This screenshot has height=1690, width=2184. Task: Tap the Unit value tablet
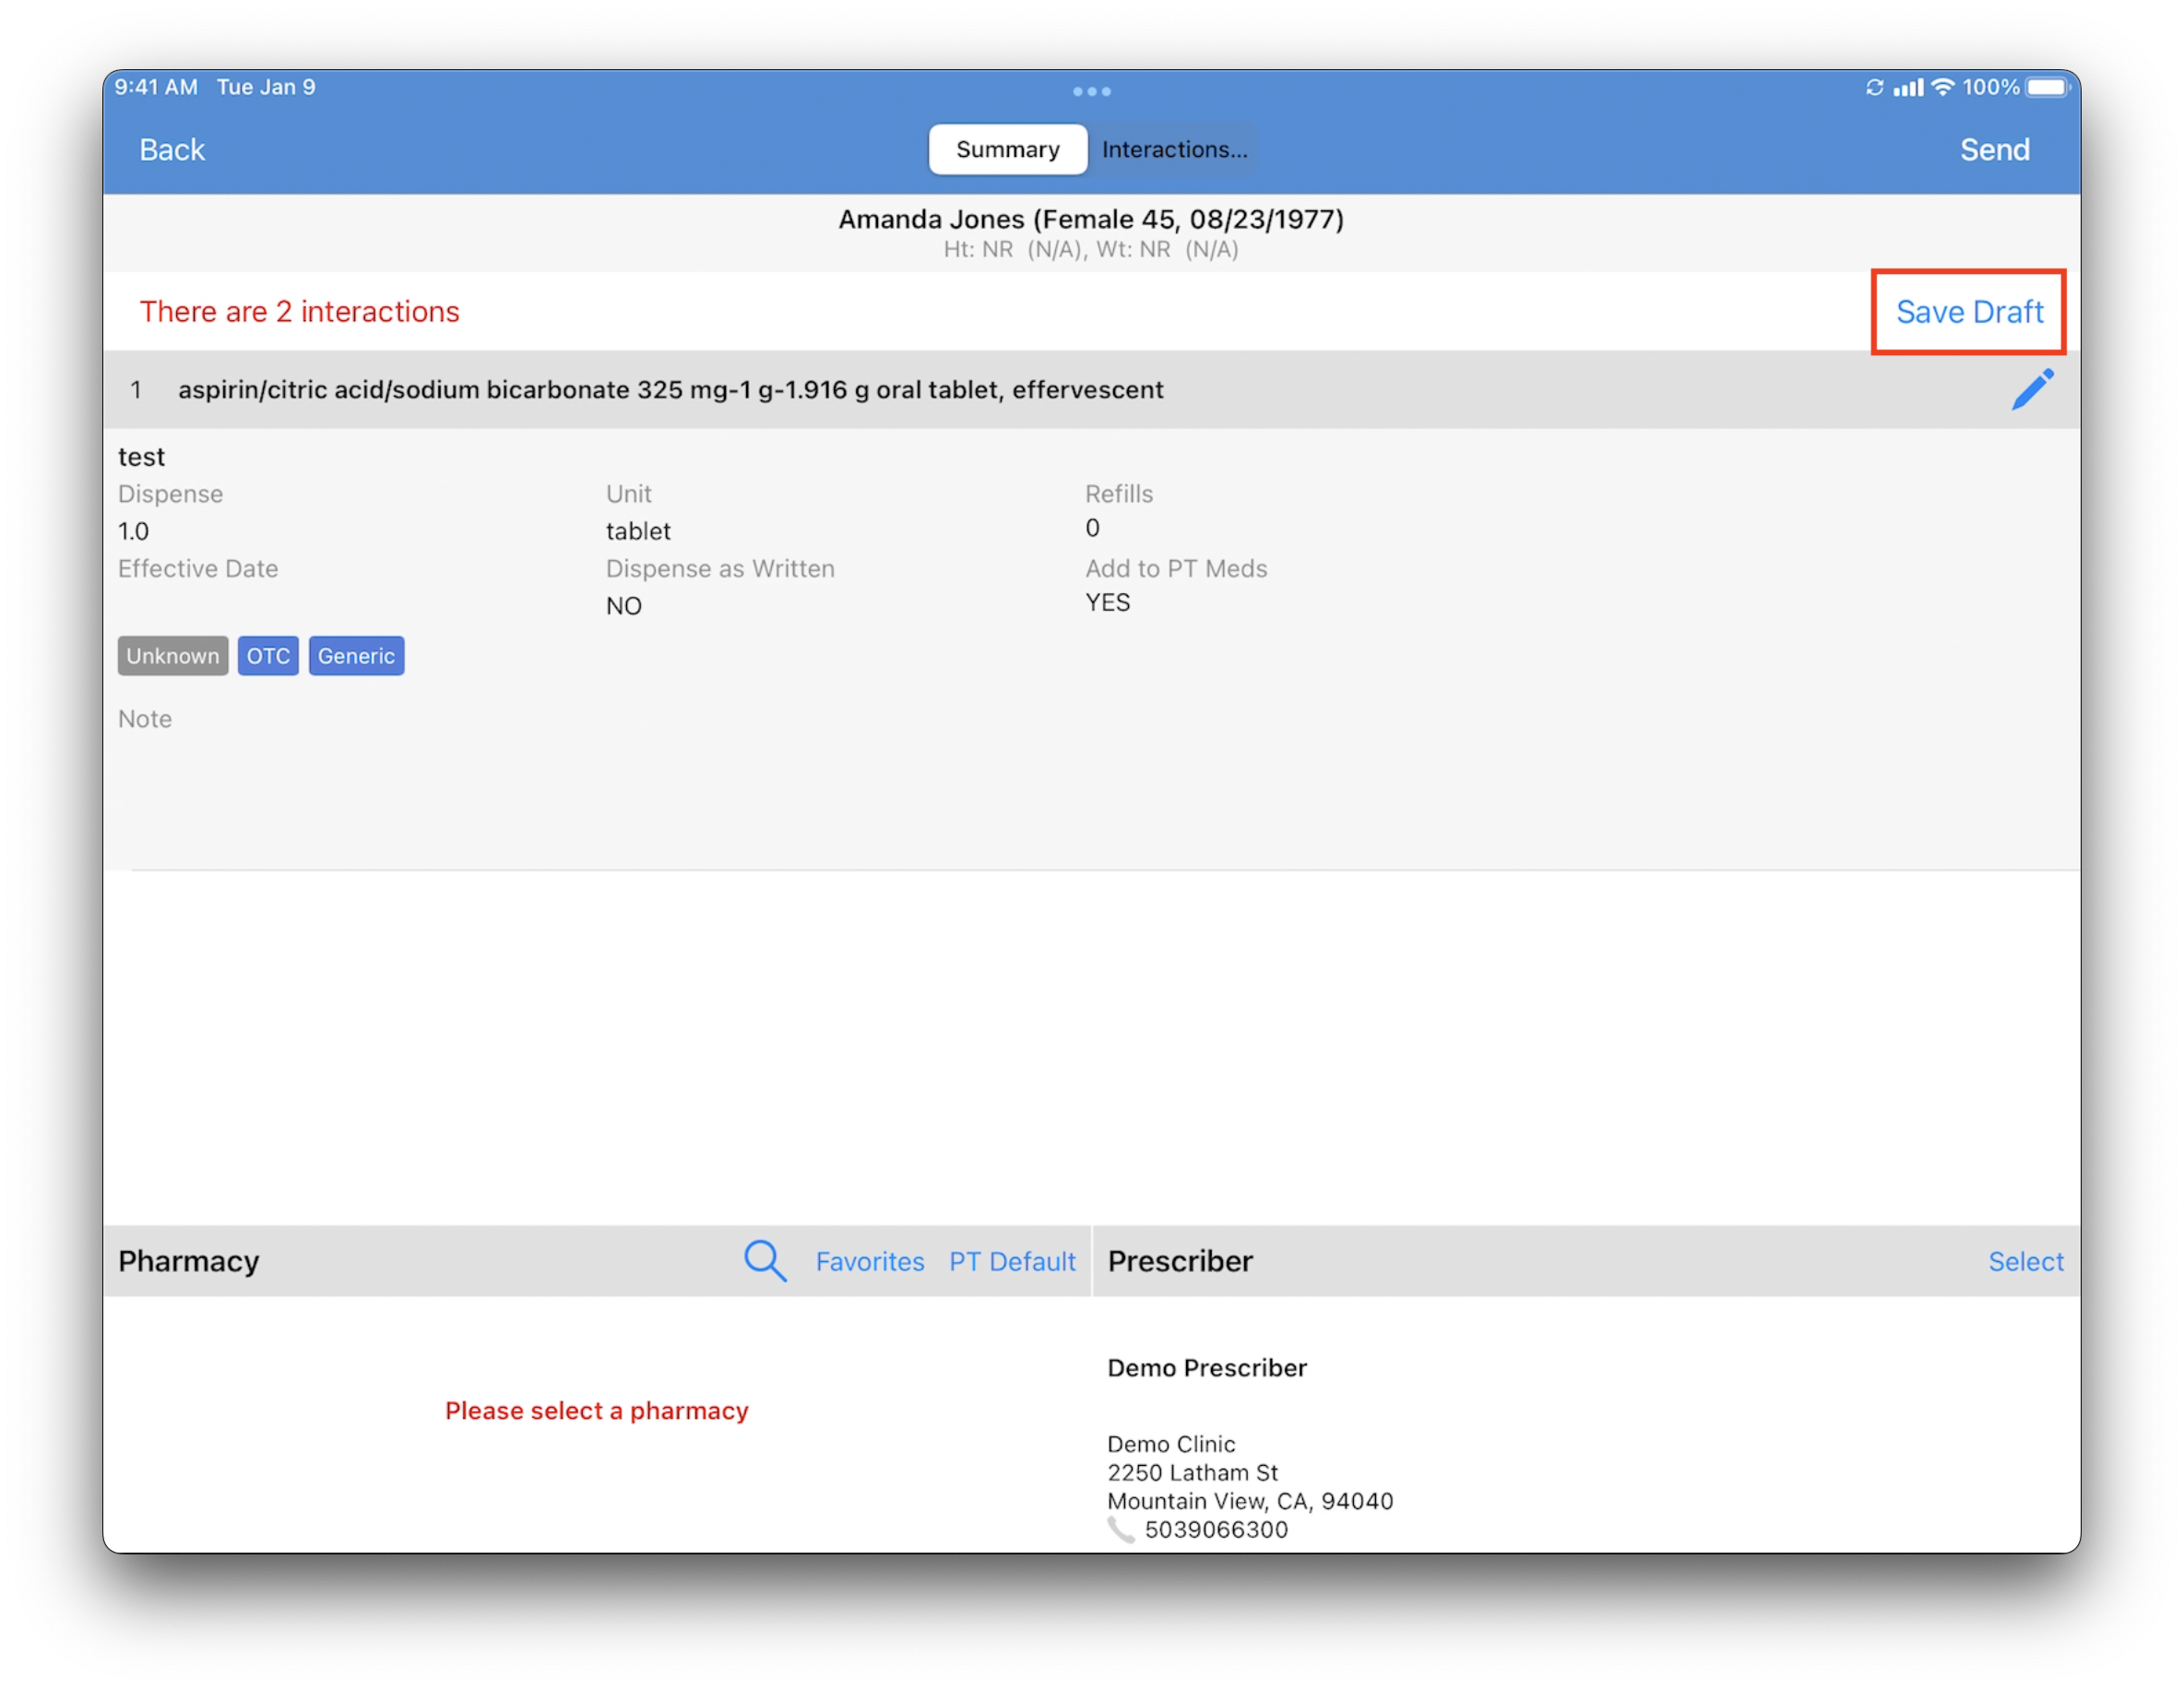pyautogui.click(x=638, y=531)
